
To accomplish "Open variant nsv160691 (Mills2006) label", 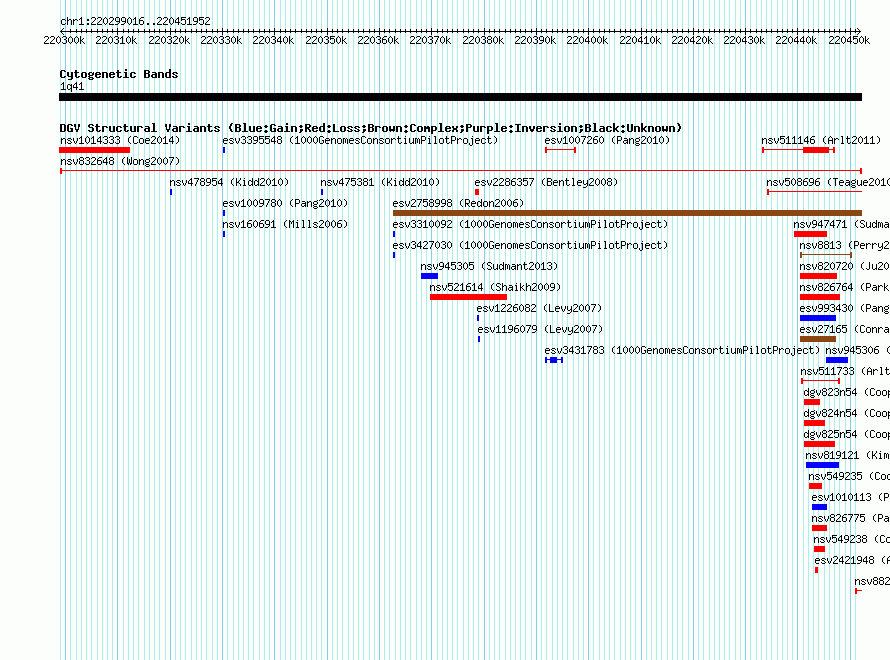I will coord(285,224).
